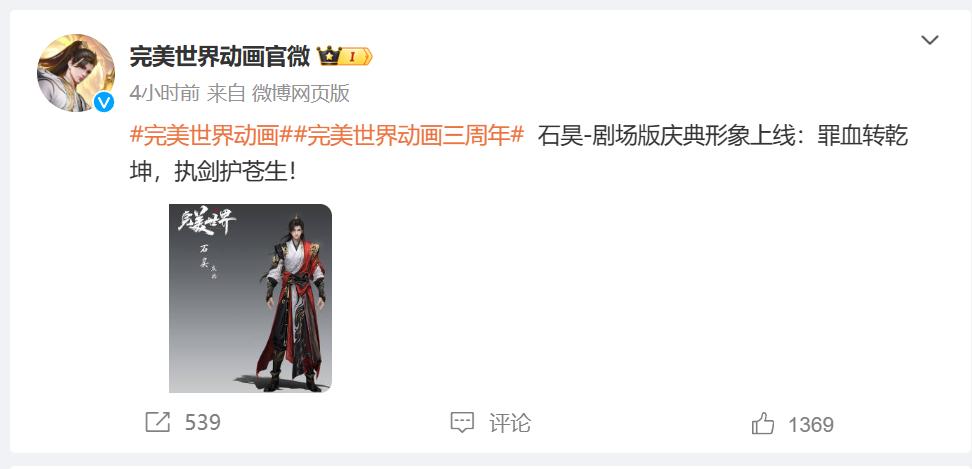This screenshot has height=469, width=972.
Task: Click the like count 1369
Action: (811, 425)
